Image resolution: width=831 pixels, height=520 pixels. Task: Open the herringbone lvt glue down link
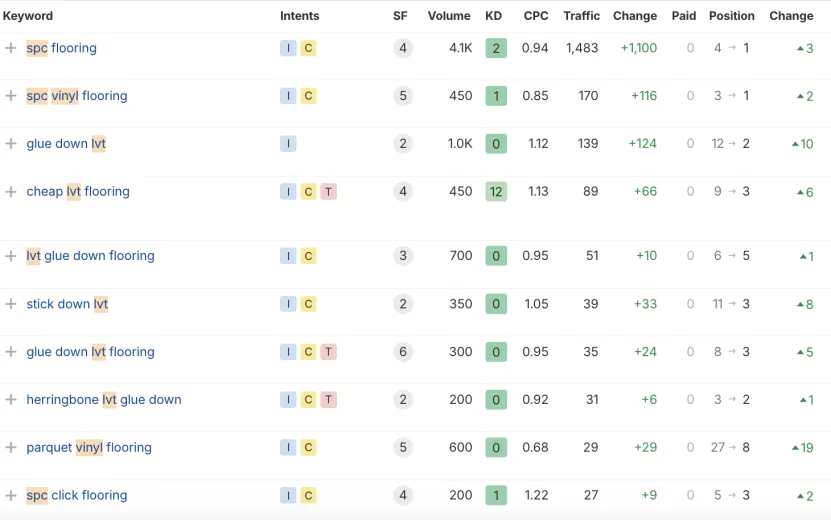coord(104,400)
